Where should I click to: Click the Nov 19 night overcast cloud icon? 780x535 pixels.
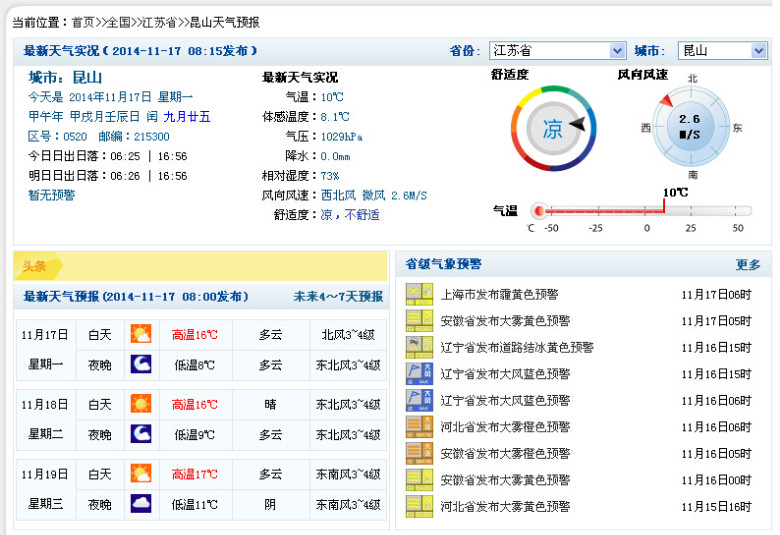click(x=141, y=504)
